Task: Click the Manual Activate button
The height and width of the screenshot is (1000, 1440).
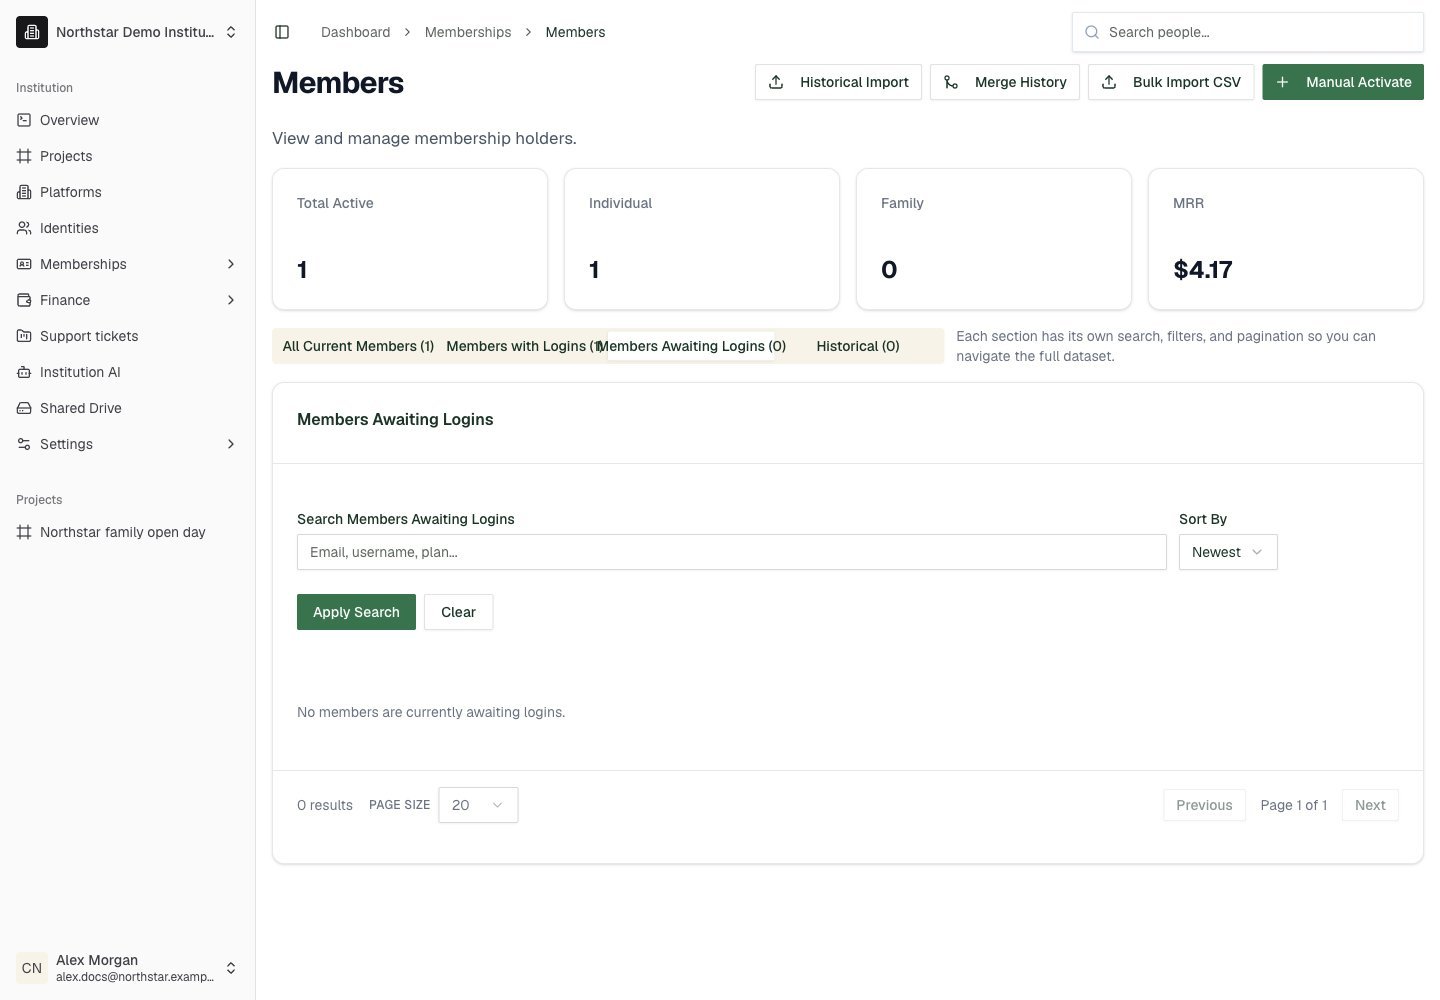Action: pos(1343,82)
